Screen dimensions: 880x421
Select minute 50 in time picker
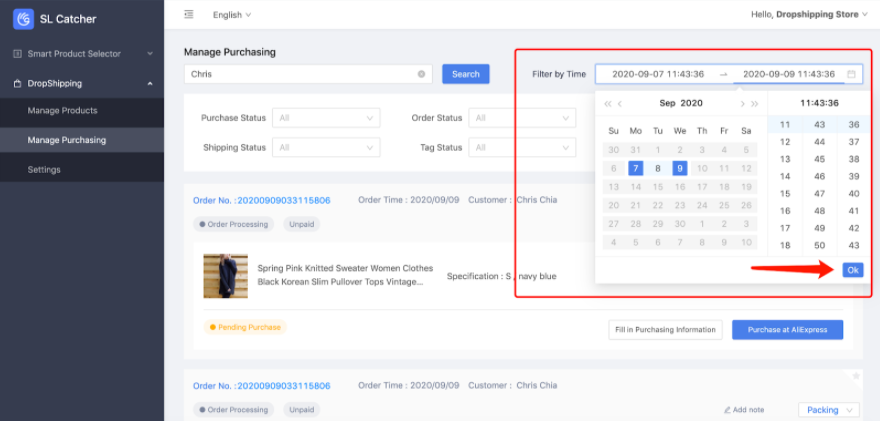coord(819,245)
